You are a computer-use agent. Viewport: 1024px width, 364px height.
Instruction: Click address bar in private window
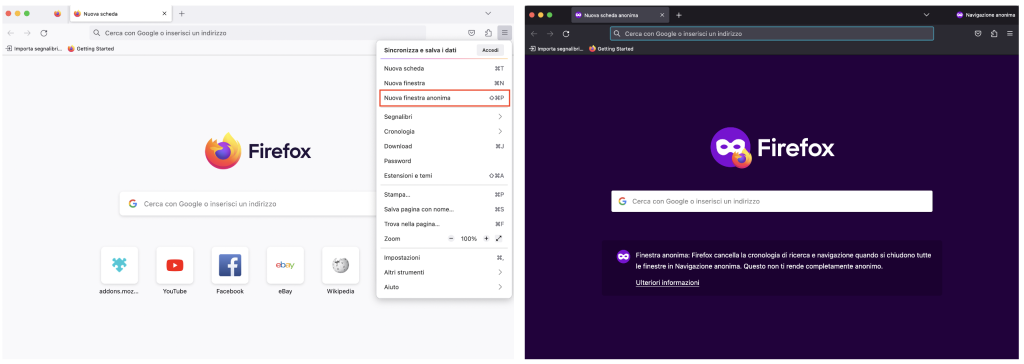pyautogui.click(x=772, y=33)
